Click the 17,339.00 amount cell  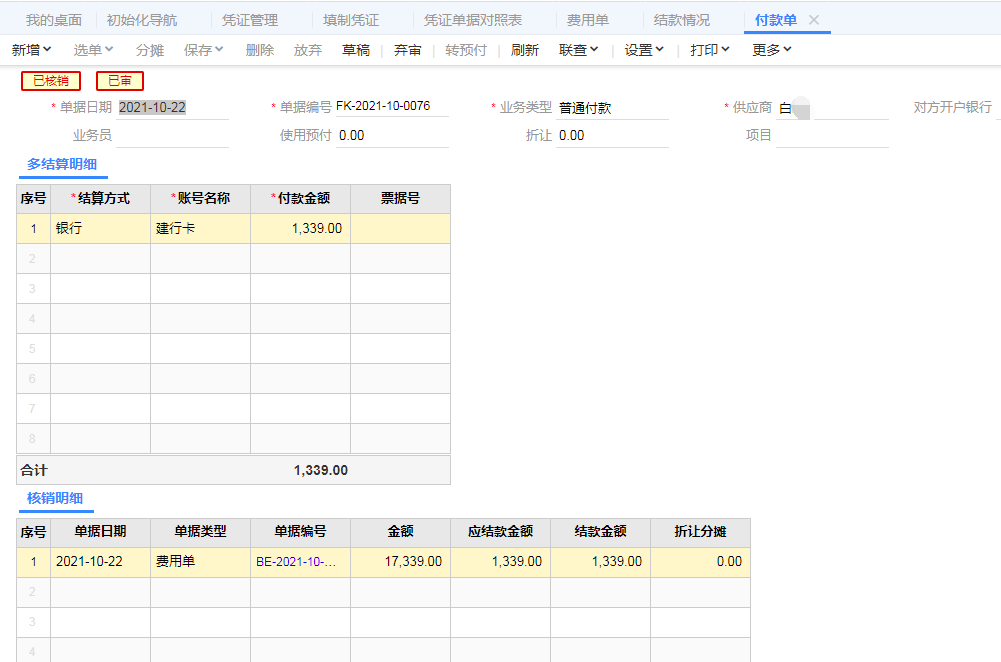coord(400,562)
